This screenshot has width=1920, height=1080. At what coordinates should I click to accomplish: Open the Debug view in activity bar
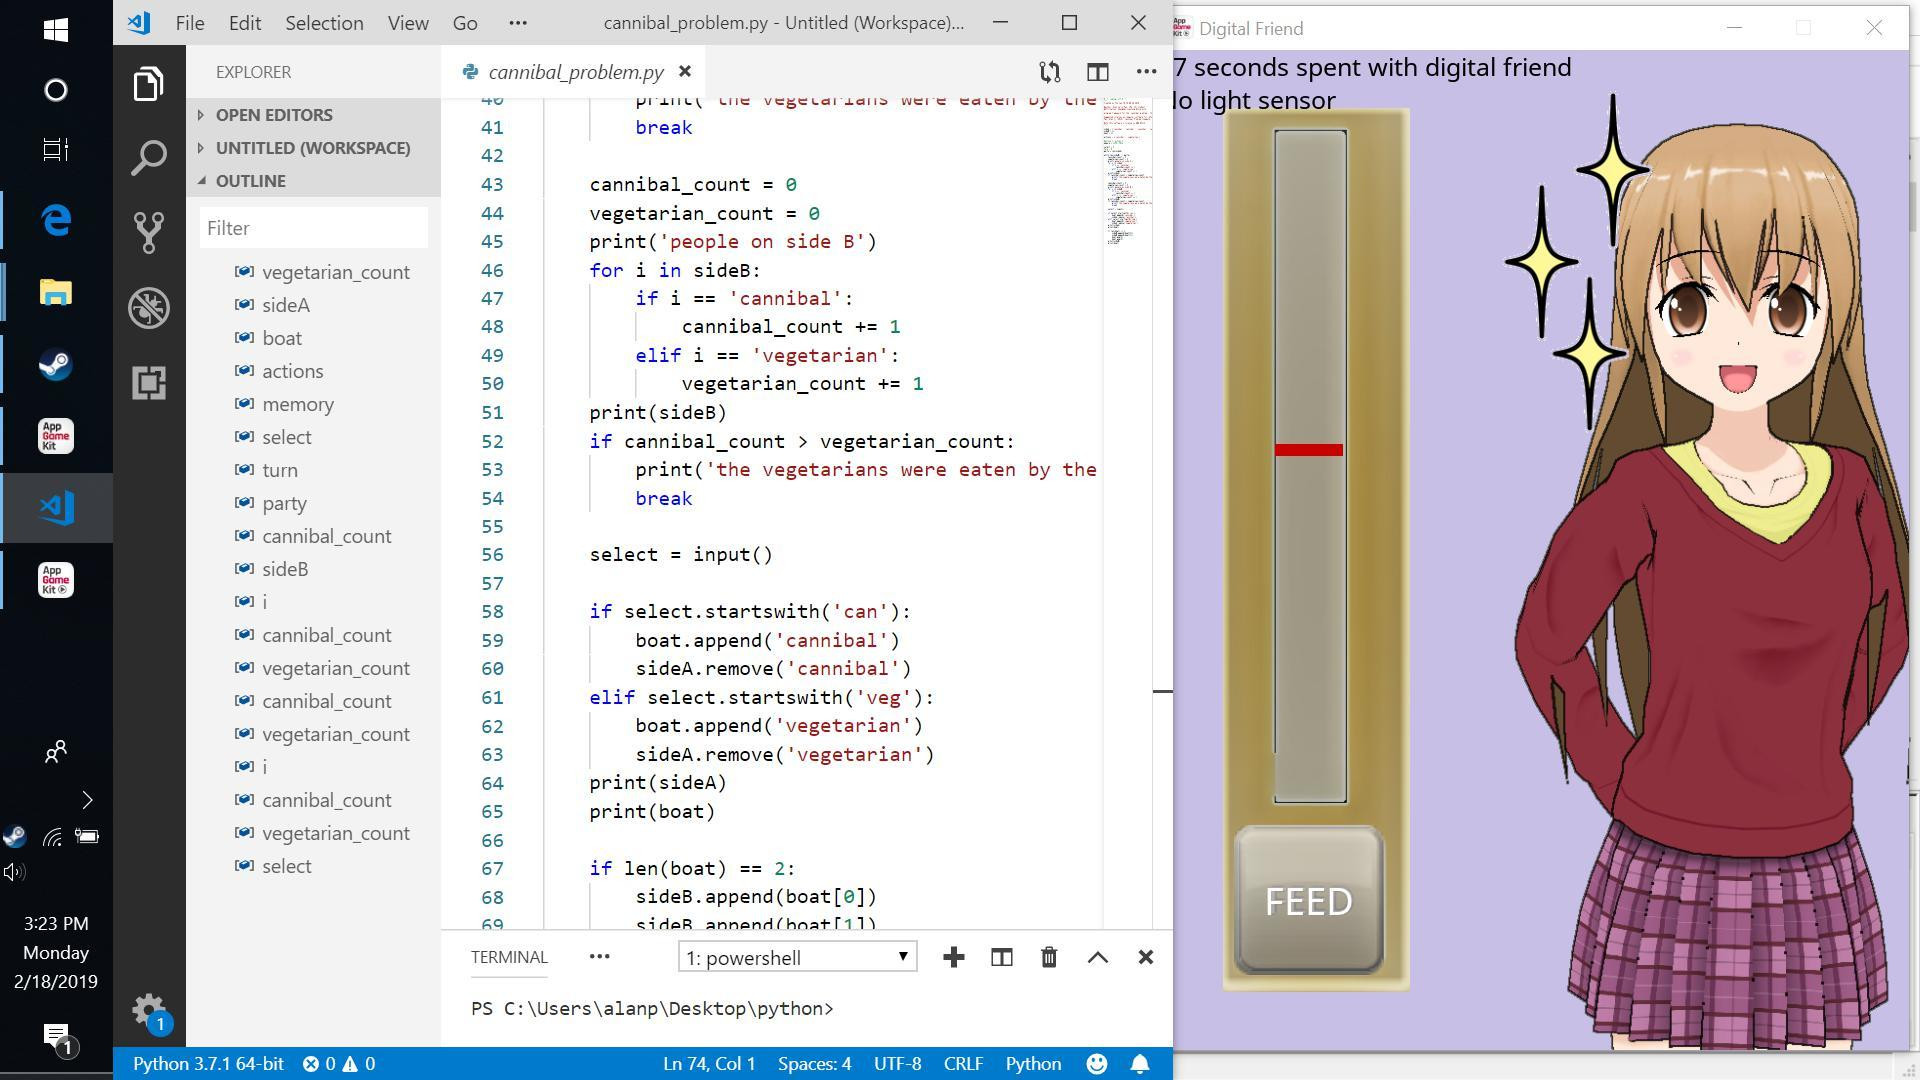pos(149,308)
